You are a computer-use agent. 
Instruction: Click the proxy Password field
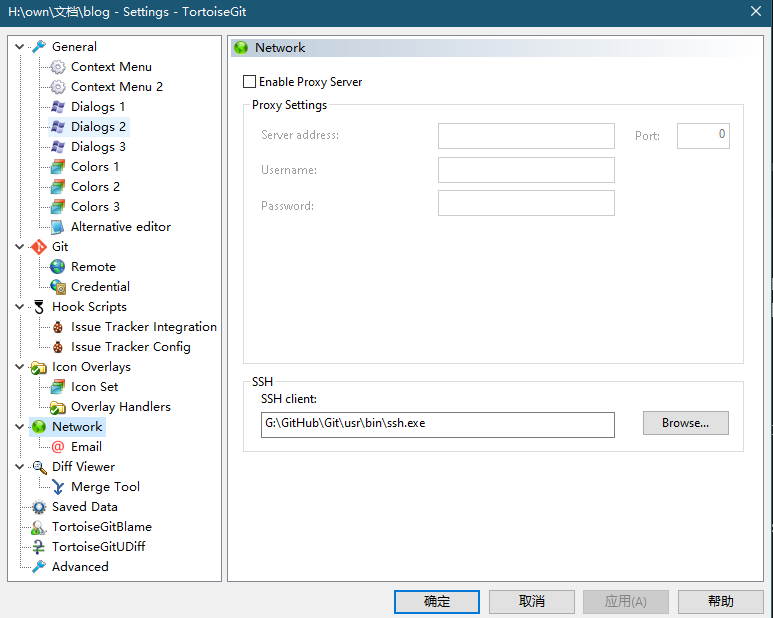[526, 203]
